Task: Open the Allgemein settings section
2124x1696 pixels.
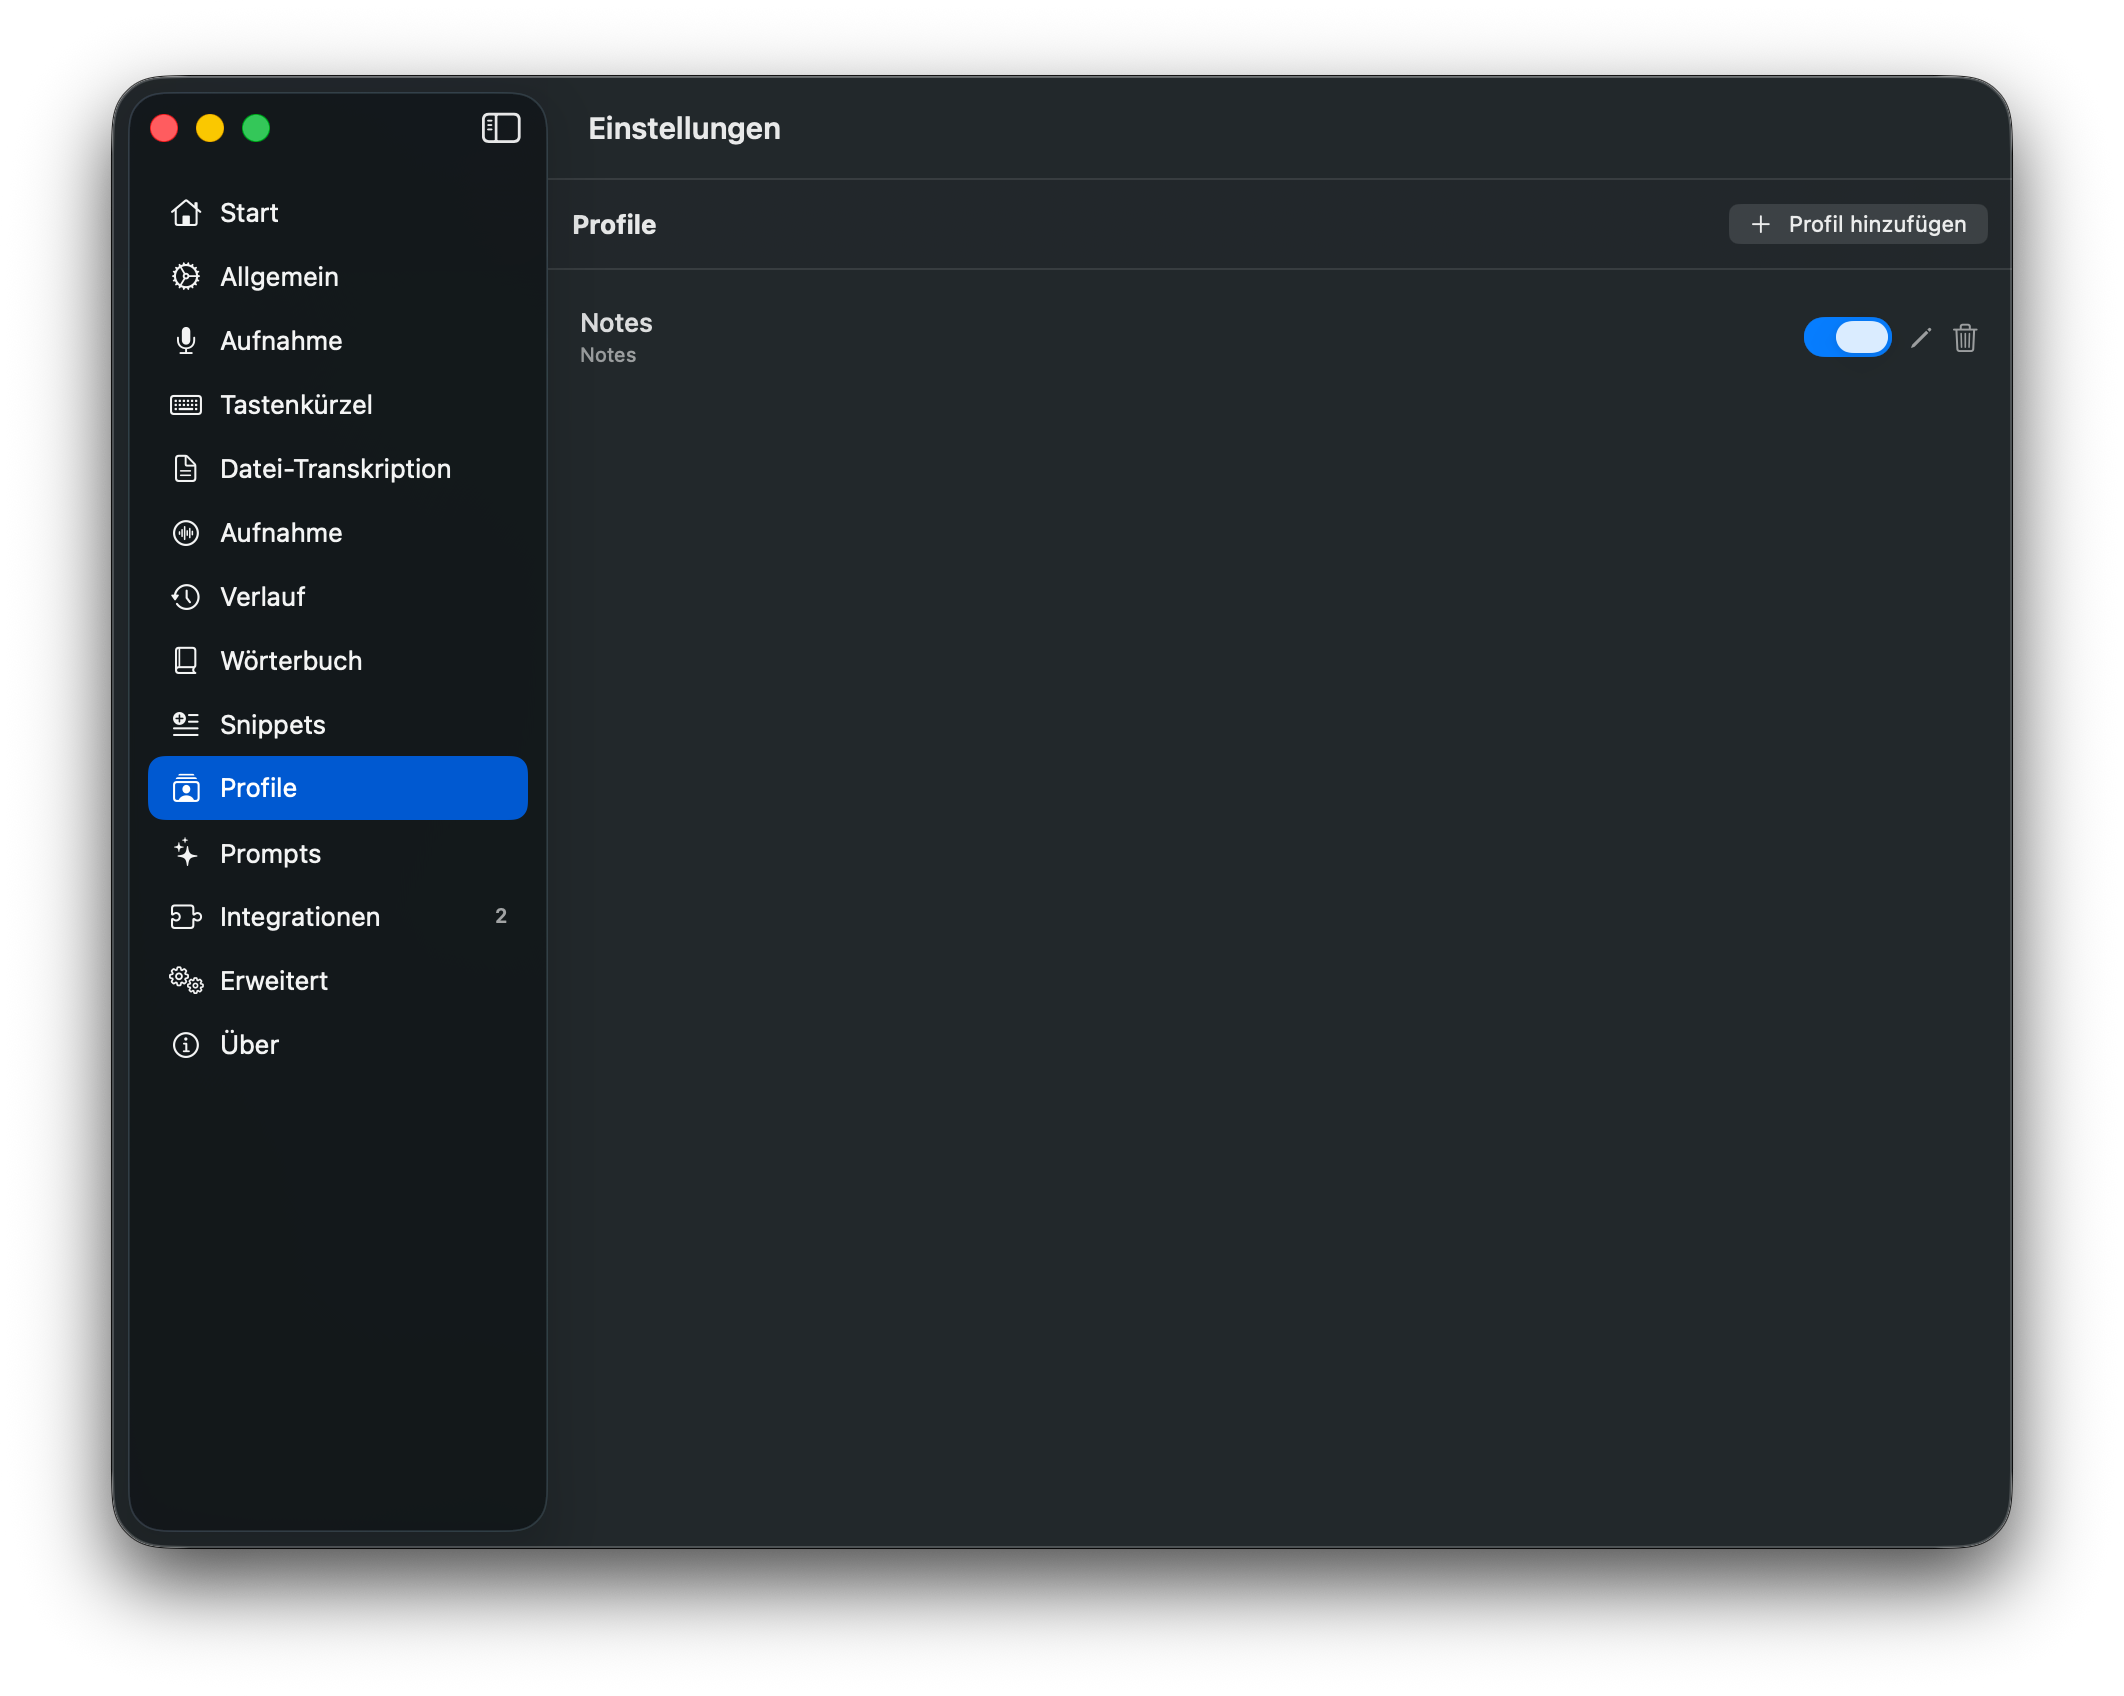Action: (x=279, y=277)
